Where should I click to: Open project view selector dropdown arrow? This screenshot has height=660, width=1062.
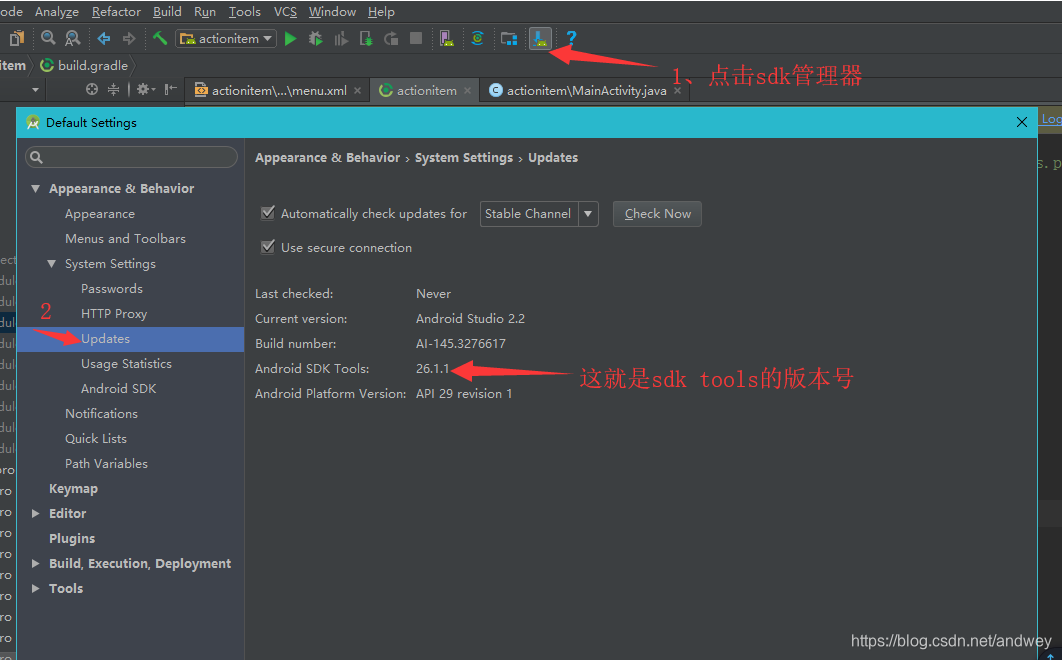[x=35, y=90]
